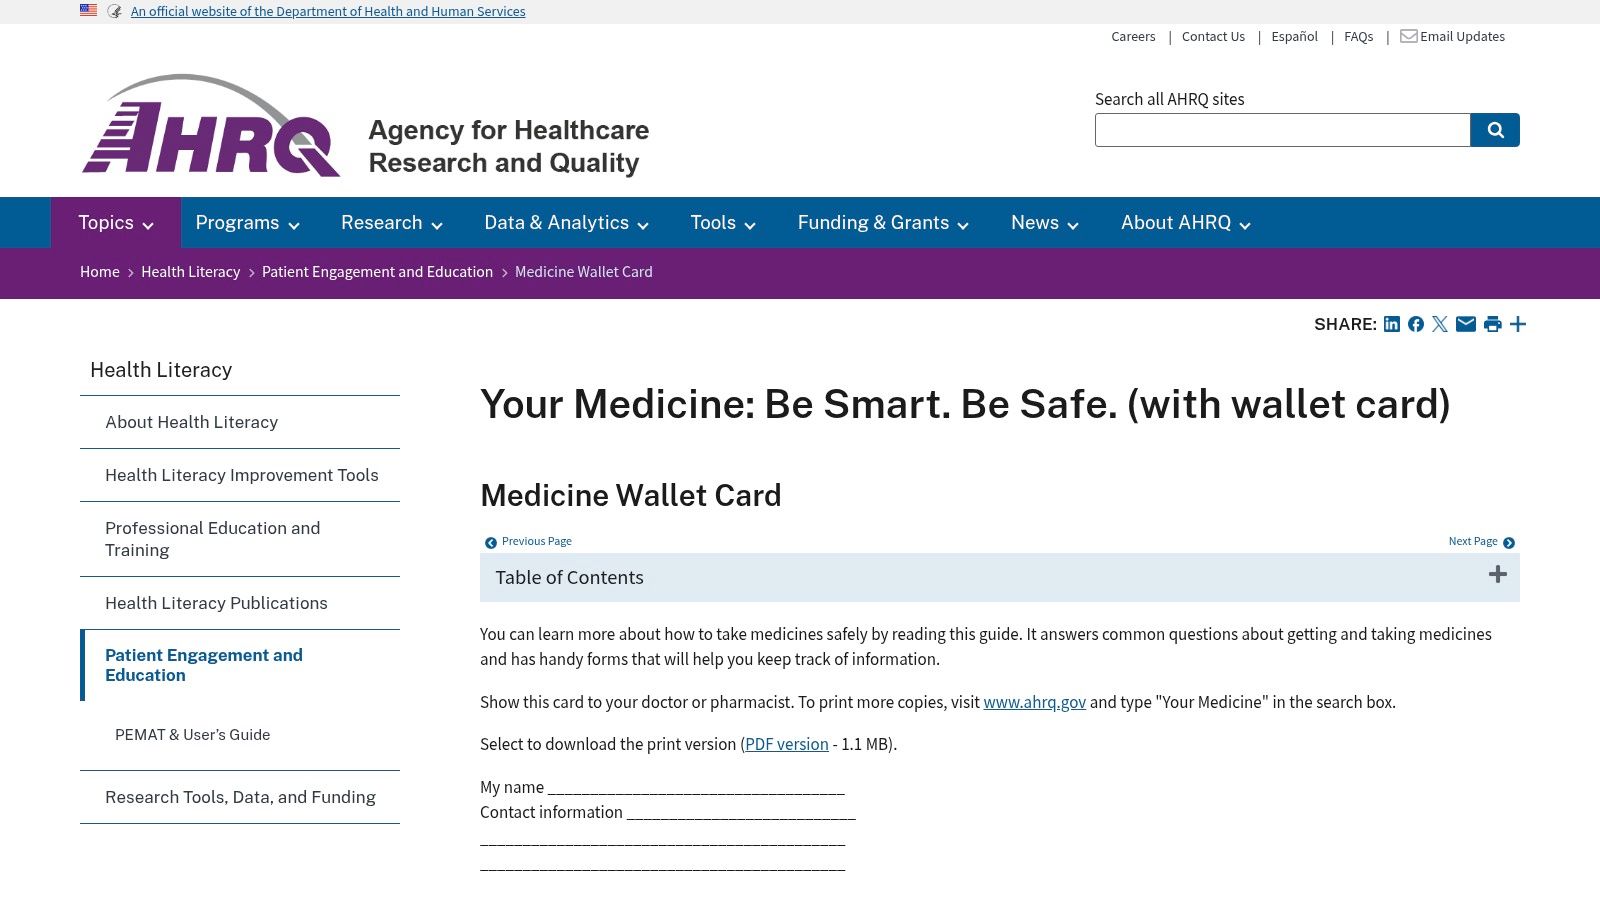
Task: Open the Data & Analytics dropdown
Action: pos(566,222)
